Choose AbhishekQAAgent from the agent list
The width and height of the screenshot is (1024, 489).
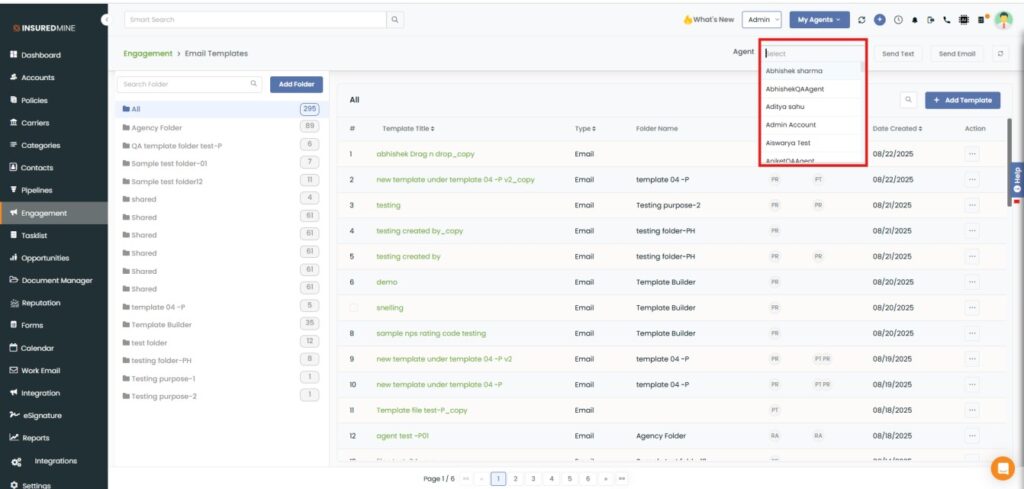click(x=810, y=89)
